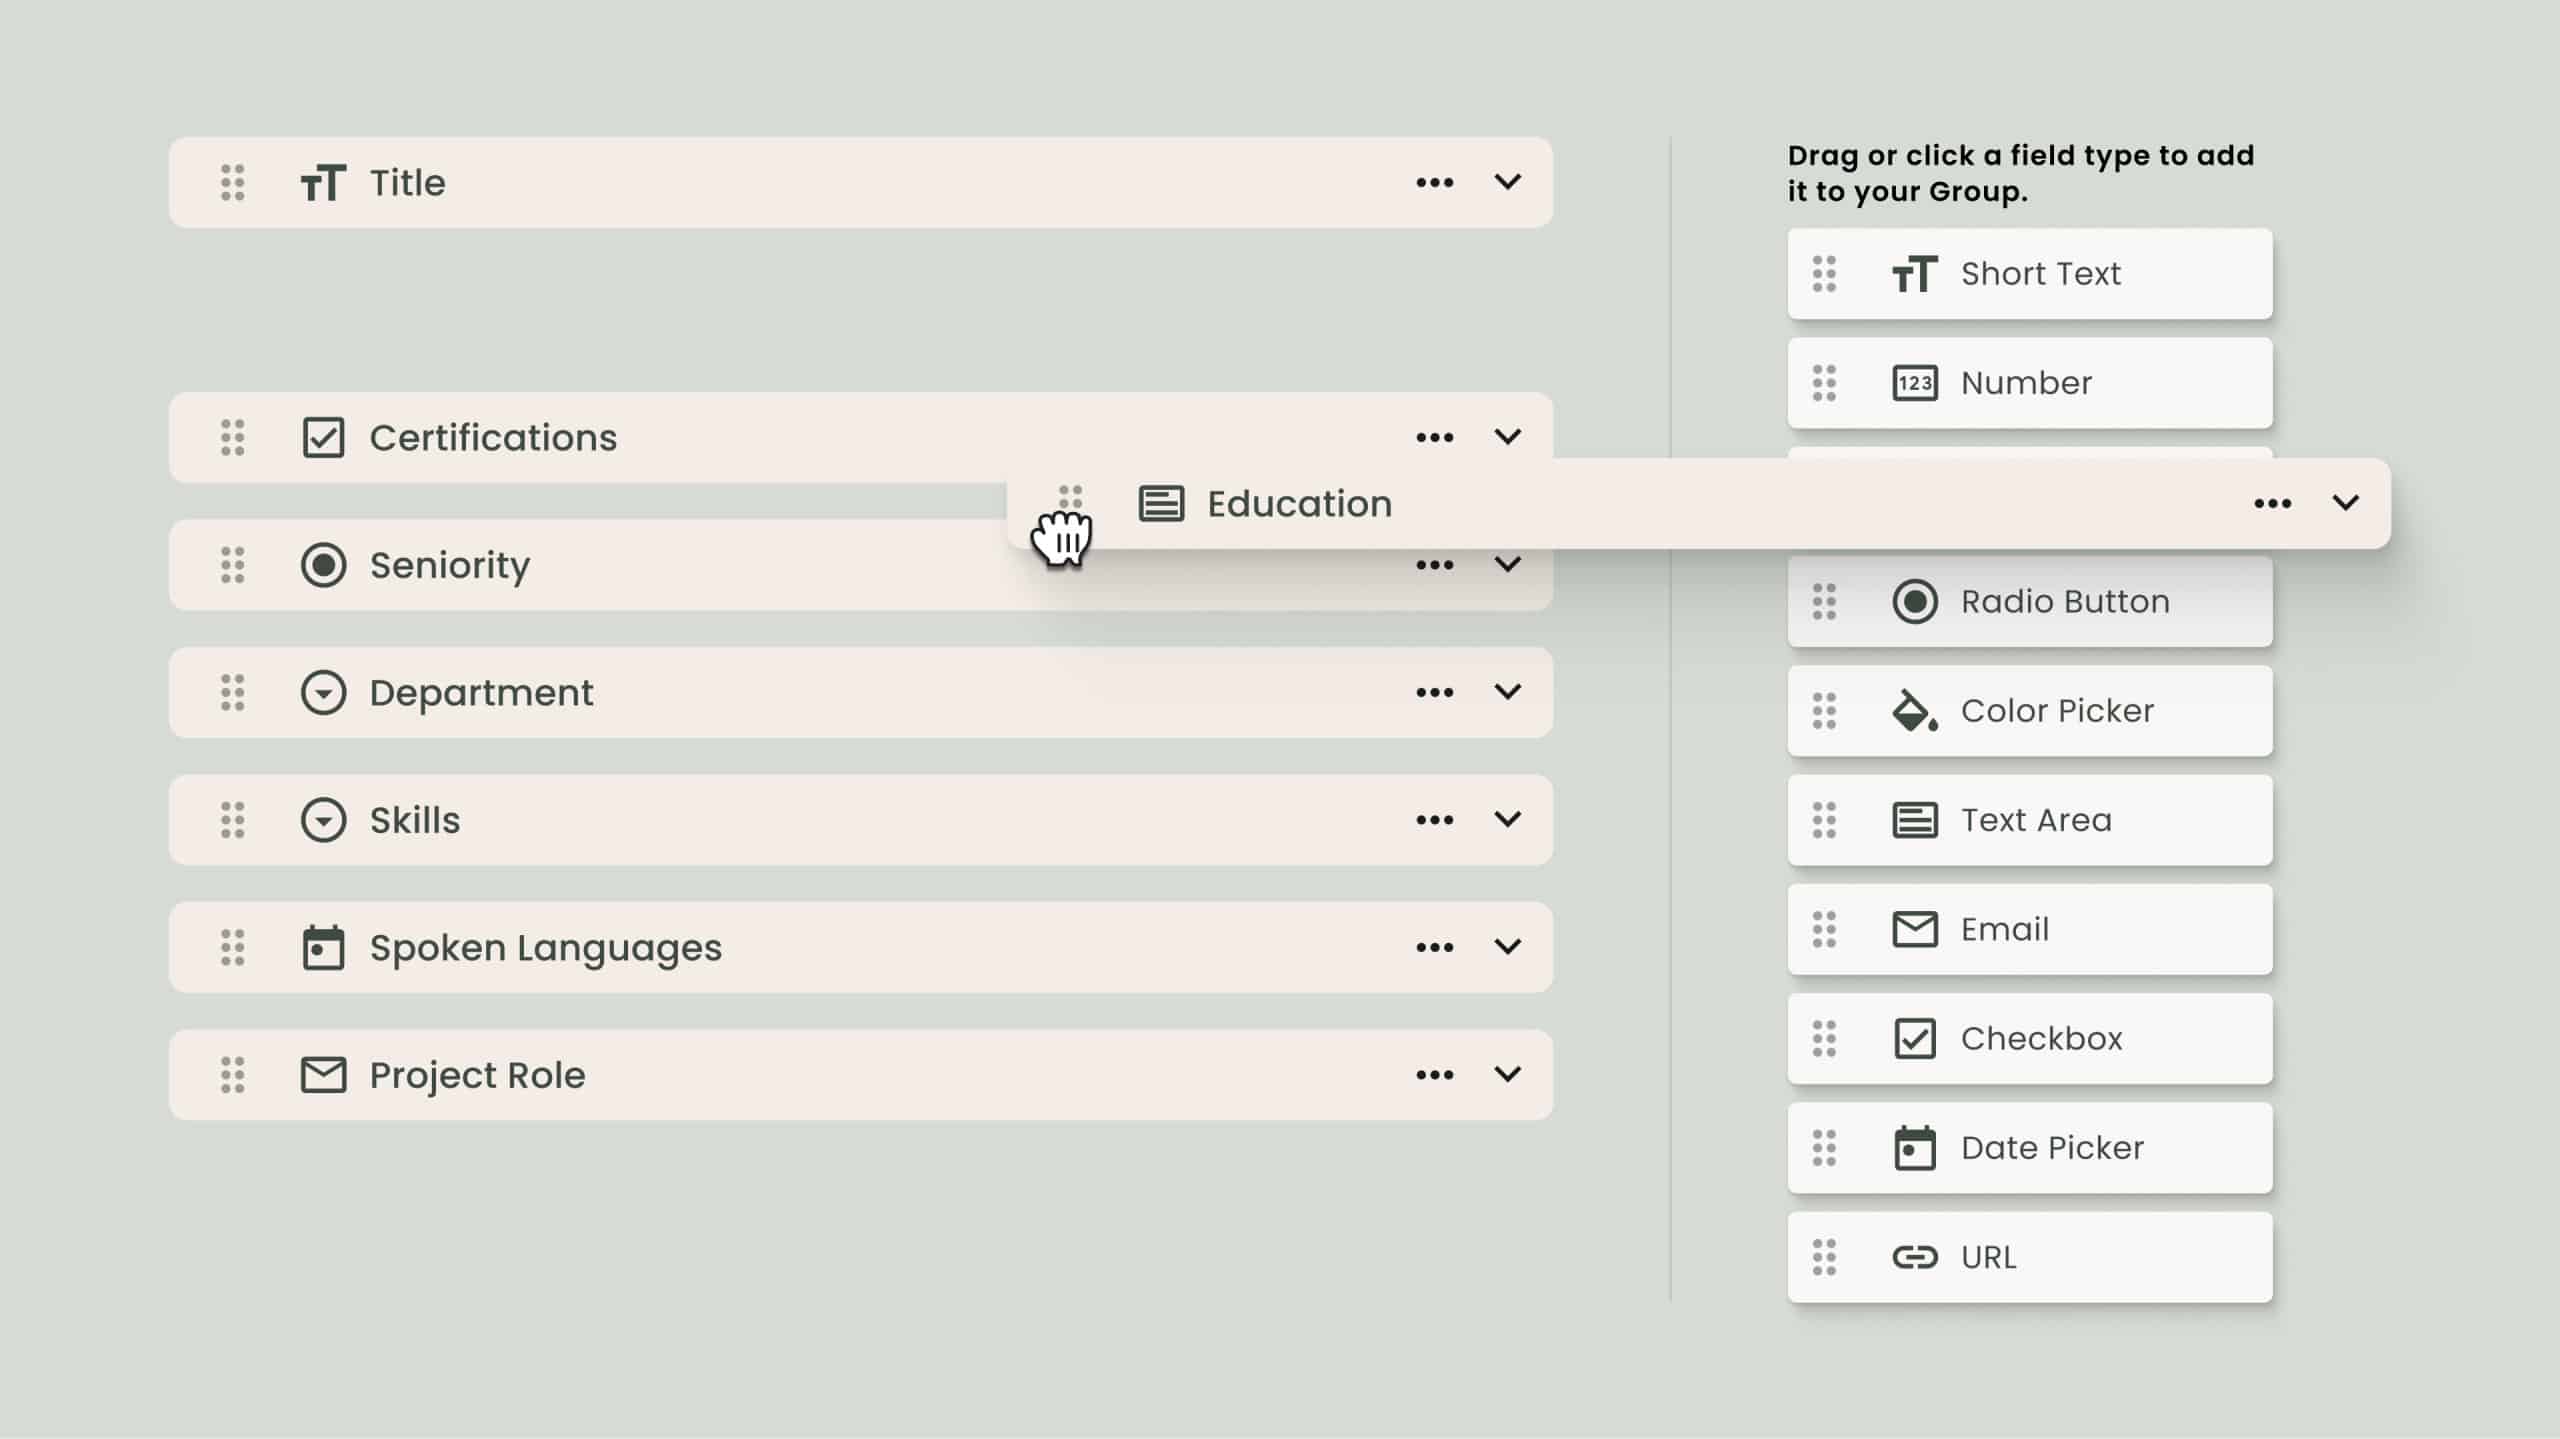Image resolution: width=2560 pixels, height=1439 pixels.
Task: Click the radio icon beside Seniority
Action: (x=323, y=565)
